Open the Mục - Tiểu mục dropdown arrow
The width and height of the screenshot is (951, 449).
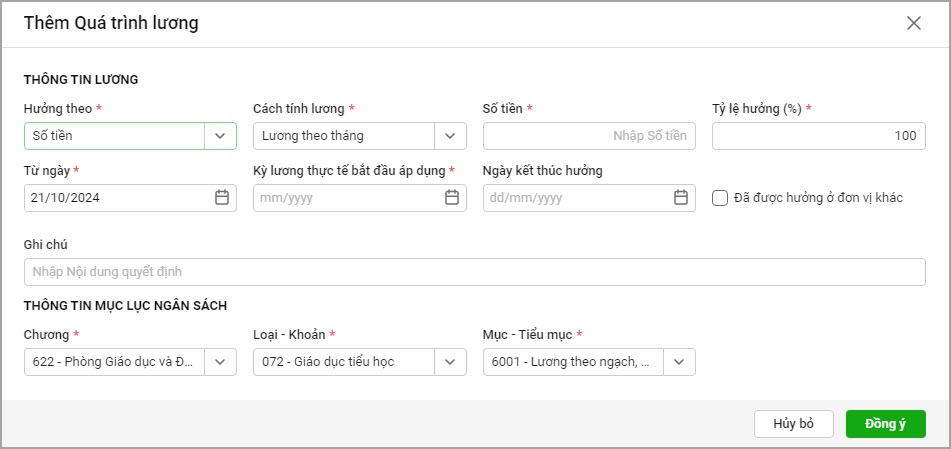[680, 362]
